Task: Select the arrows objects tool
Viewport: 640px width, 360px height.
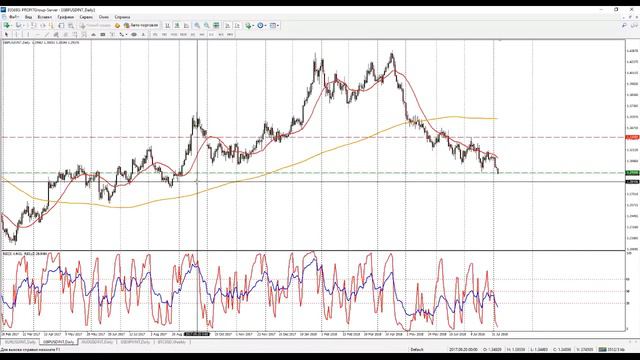Action: pos(121,34)
